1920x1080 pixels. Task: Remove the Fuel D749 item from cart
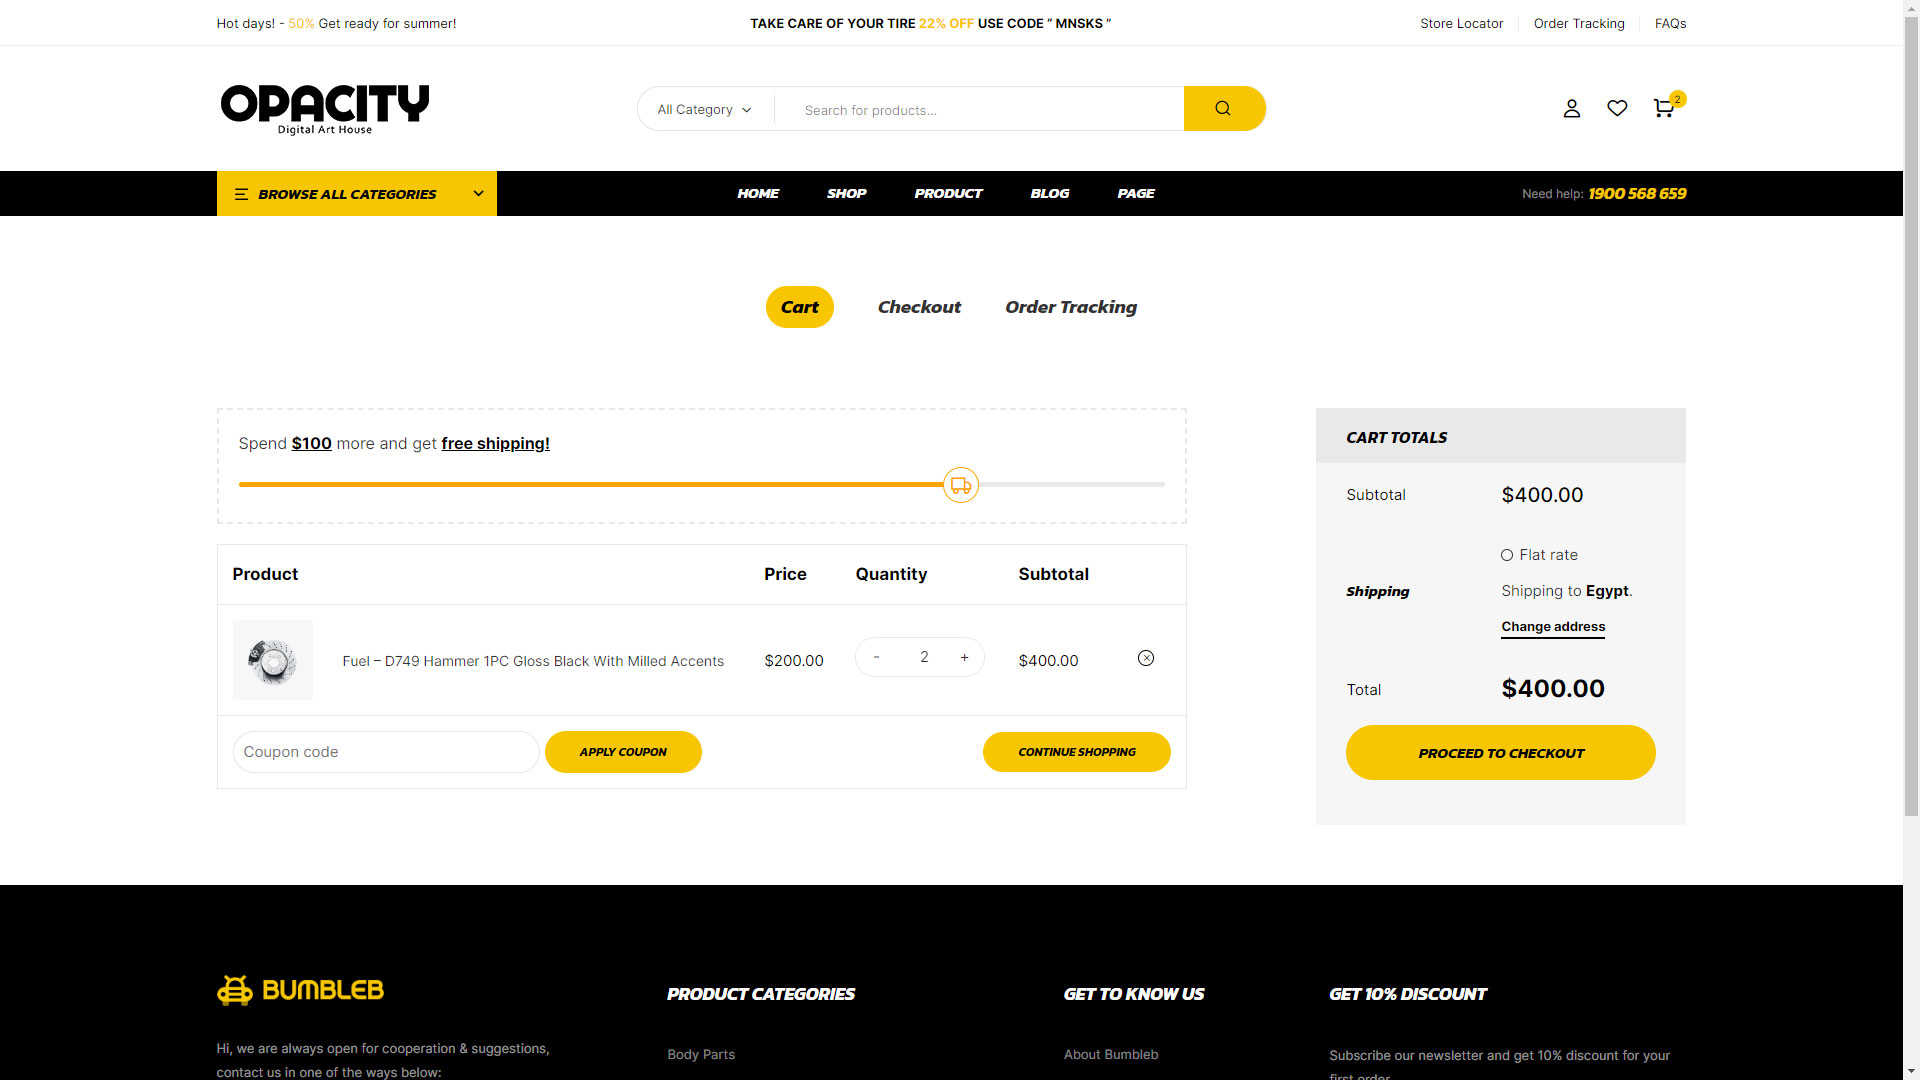1146,658
